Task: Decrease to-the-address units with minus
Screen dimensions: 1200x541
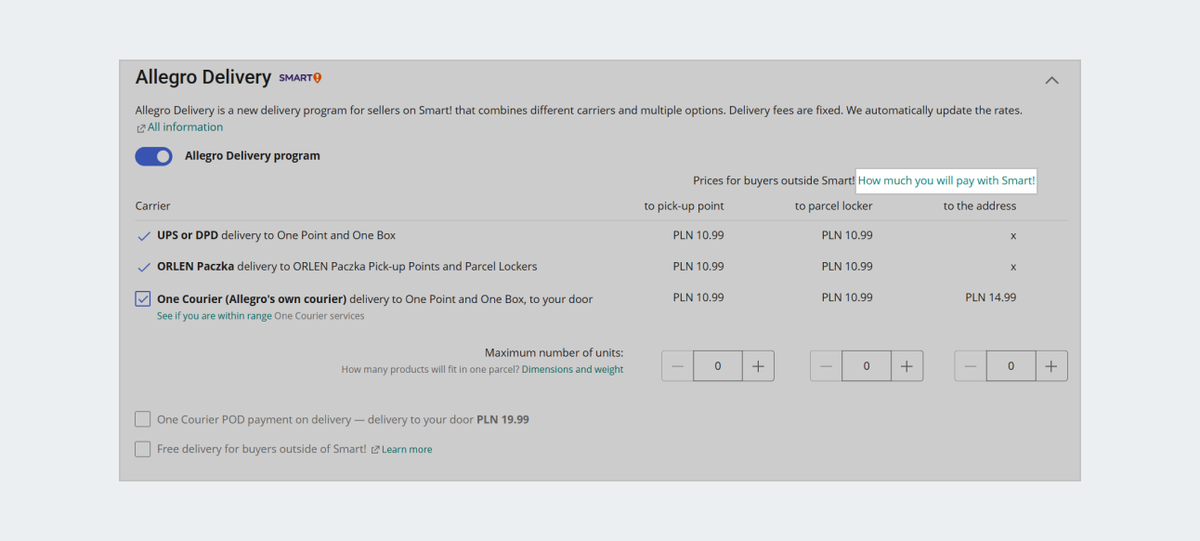Action: [971, 366]
